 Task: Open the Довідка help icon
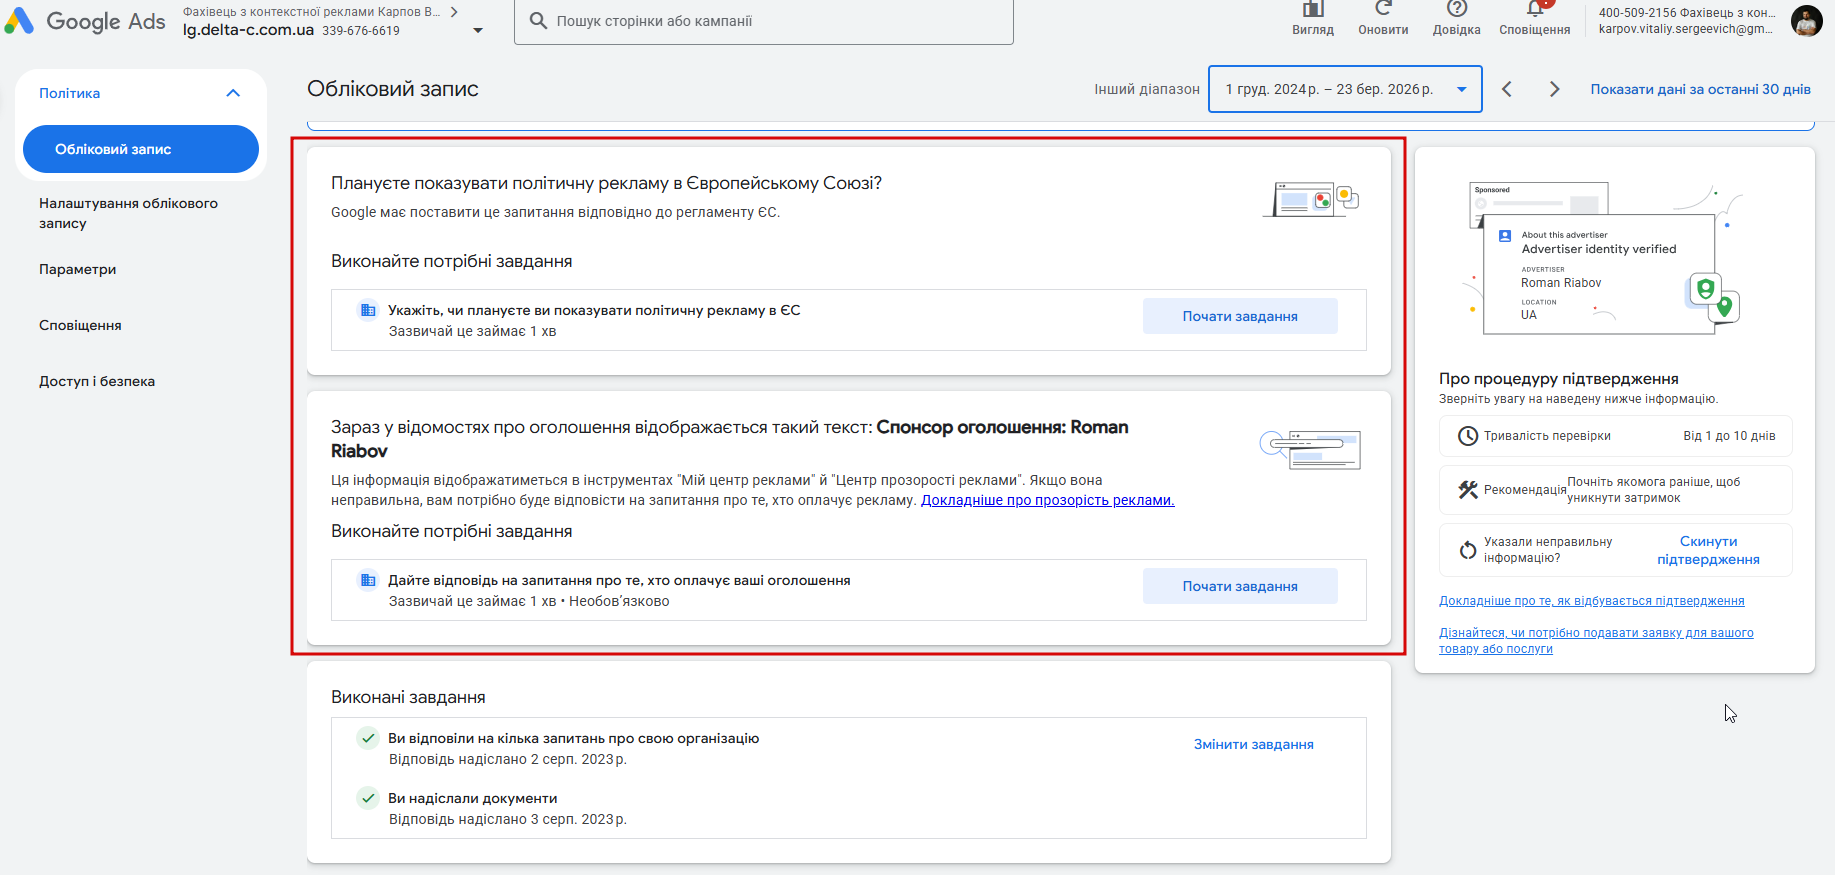click(x=1457, y=9)
